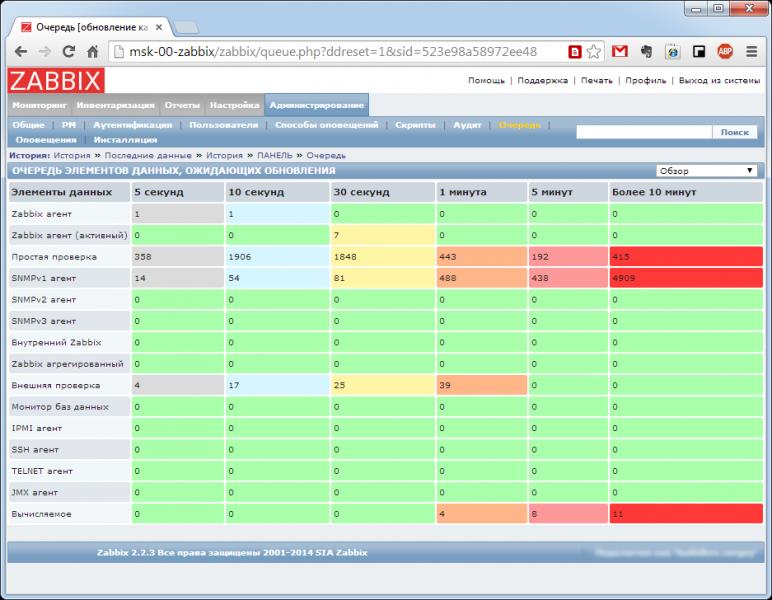This screenshot has width=772, height=600.
Task: Close the Очередь browser tab
Action: (x=159, y=28)
